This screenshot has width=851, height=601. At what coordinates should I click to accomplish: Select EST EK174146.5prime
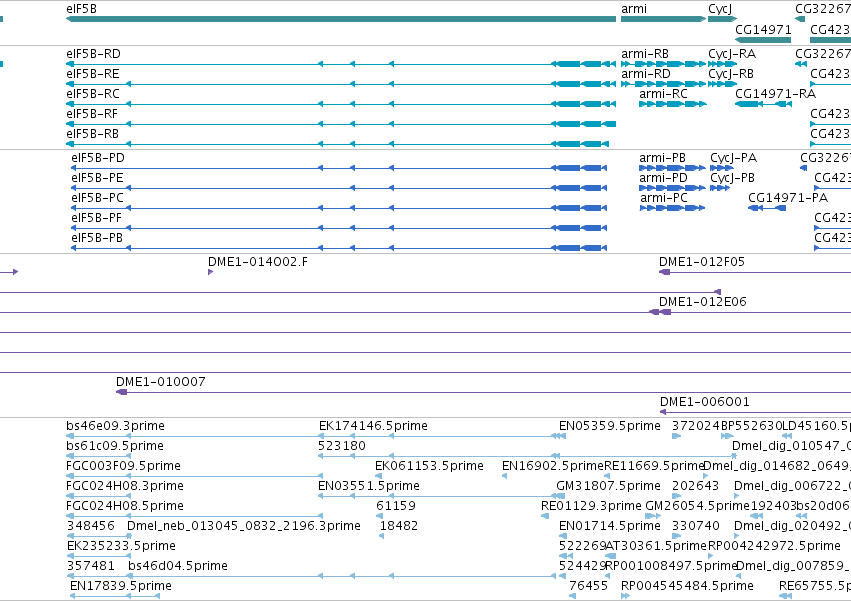(x=373, y=426)
